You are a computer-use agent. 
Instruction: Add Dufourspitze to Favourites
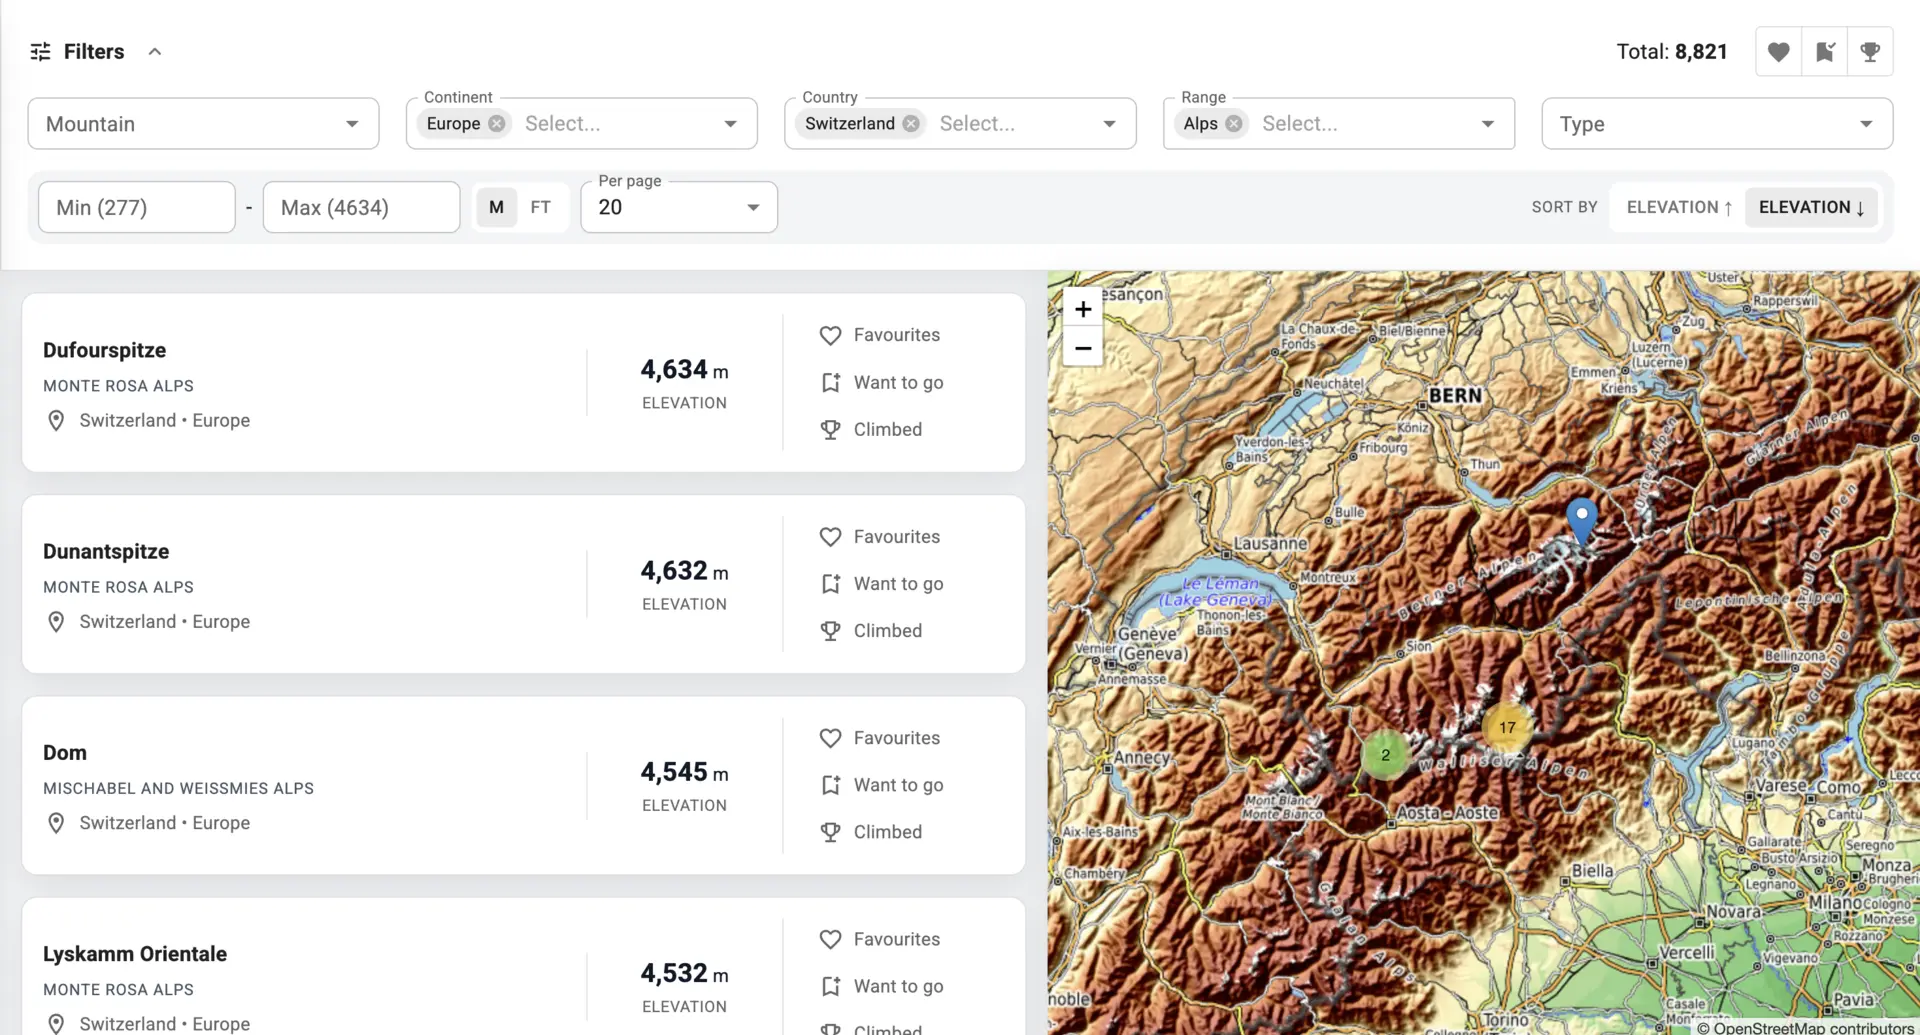pos(880,335)
